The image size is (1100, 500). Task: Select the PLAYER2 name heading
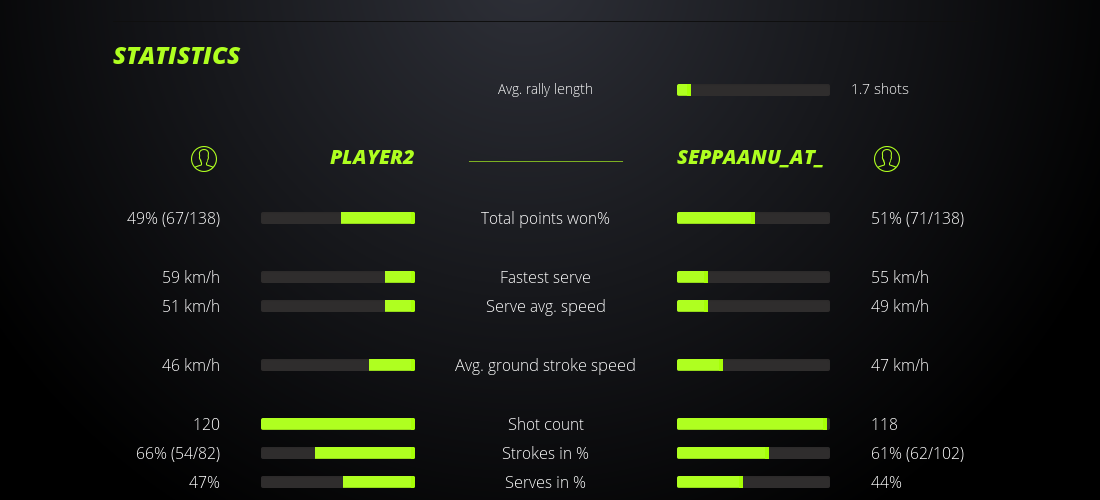[372, 157]
